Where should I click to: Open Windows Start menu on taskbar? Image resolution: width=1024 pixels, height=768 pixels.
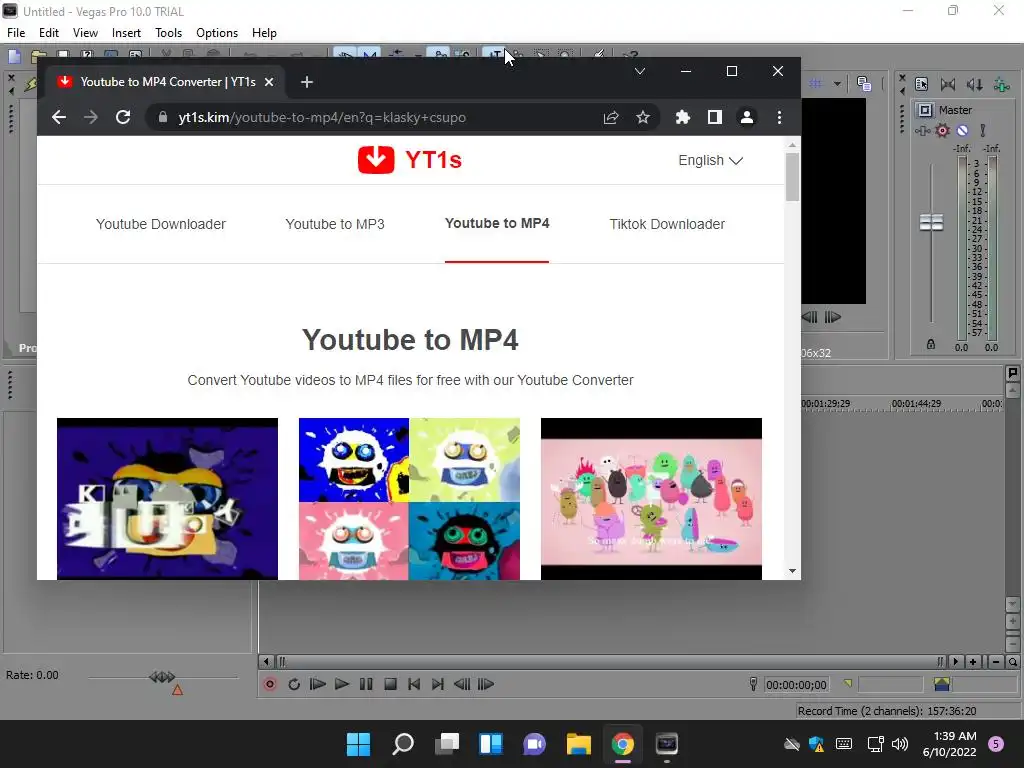click(358, 744)
